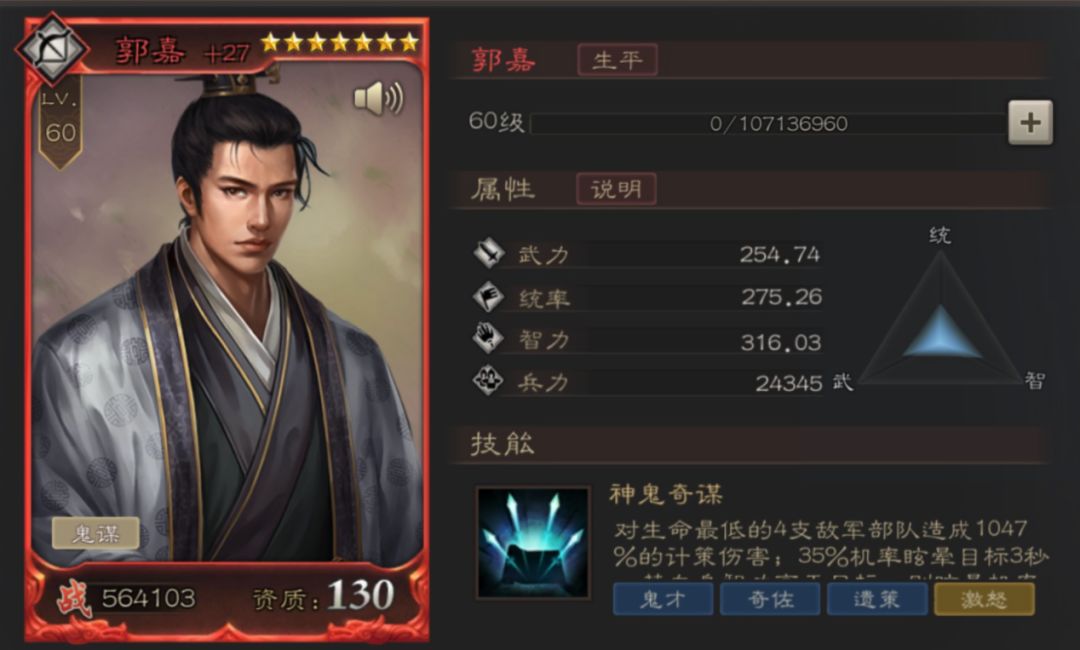Click the experience progress bar
This screenshot has height=650, width=1080.
(769, 123)
